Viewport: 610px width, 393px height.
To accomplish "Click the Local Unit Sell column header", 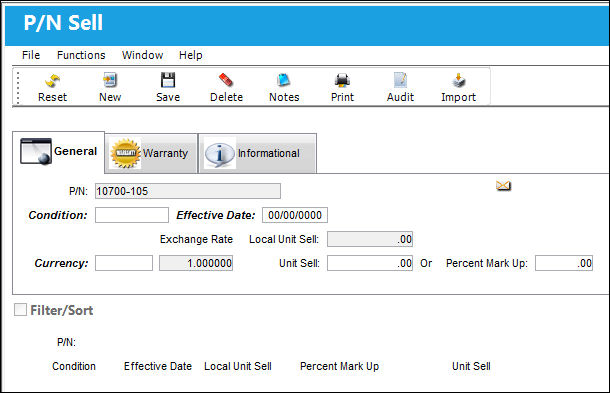I will point(238,366).
